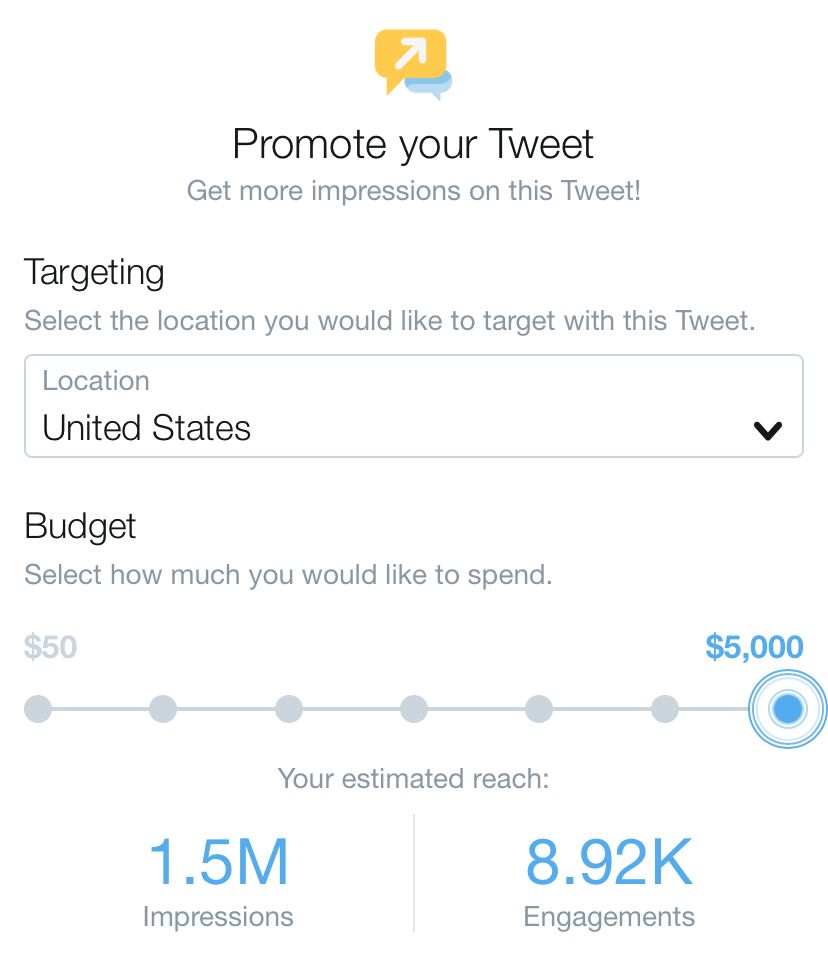Click the 1.5M Impressions estimate
The width and height of the screenshot is (828, 958).
pyautogui.click(x=218, y=862)
